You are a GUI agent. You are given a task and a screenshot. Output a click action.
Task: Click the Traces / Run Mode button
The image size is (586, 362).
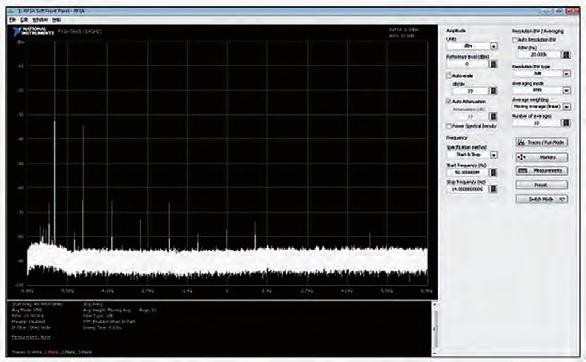click(542, 142)
